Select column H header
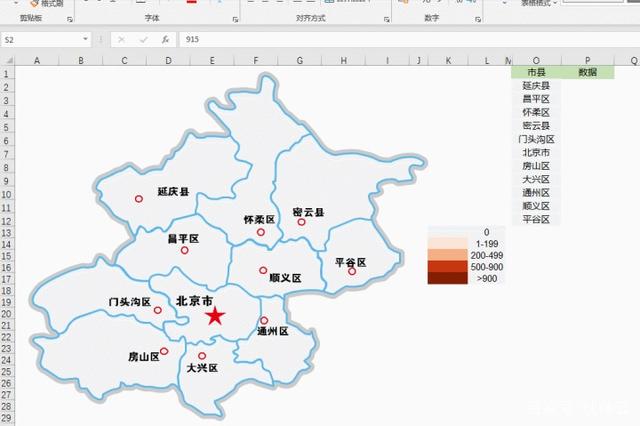Viewport: 640px width, 426px height. pos(344,60)
